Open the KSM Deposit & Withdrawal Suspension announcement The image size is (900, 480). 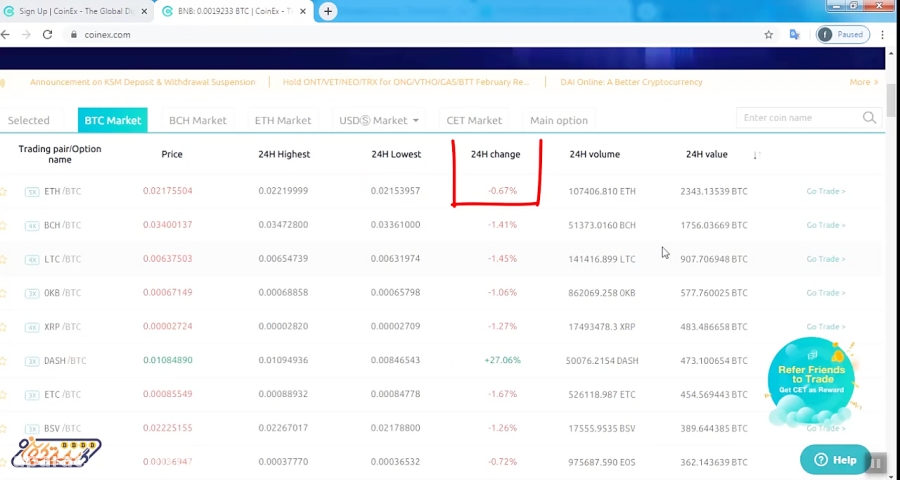142,82
